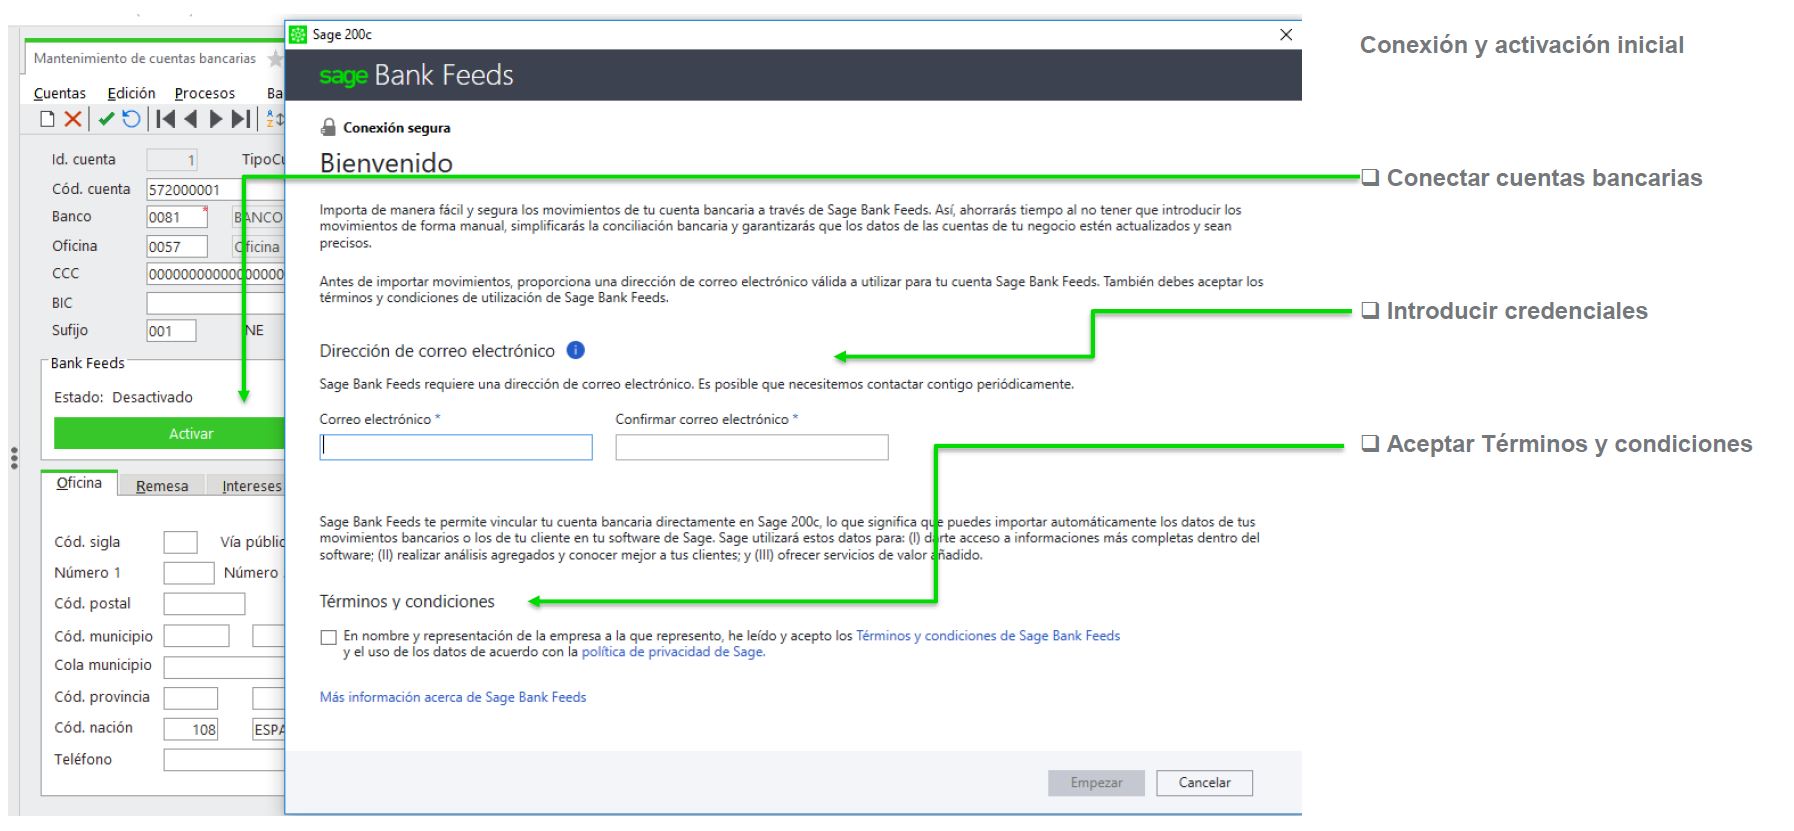Viewport: 1794px width, 831px height.
Task: Click the vertical dots panel grip handle
Action: point(13,458)
